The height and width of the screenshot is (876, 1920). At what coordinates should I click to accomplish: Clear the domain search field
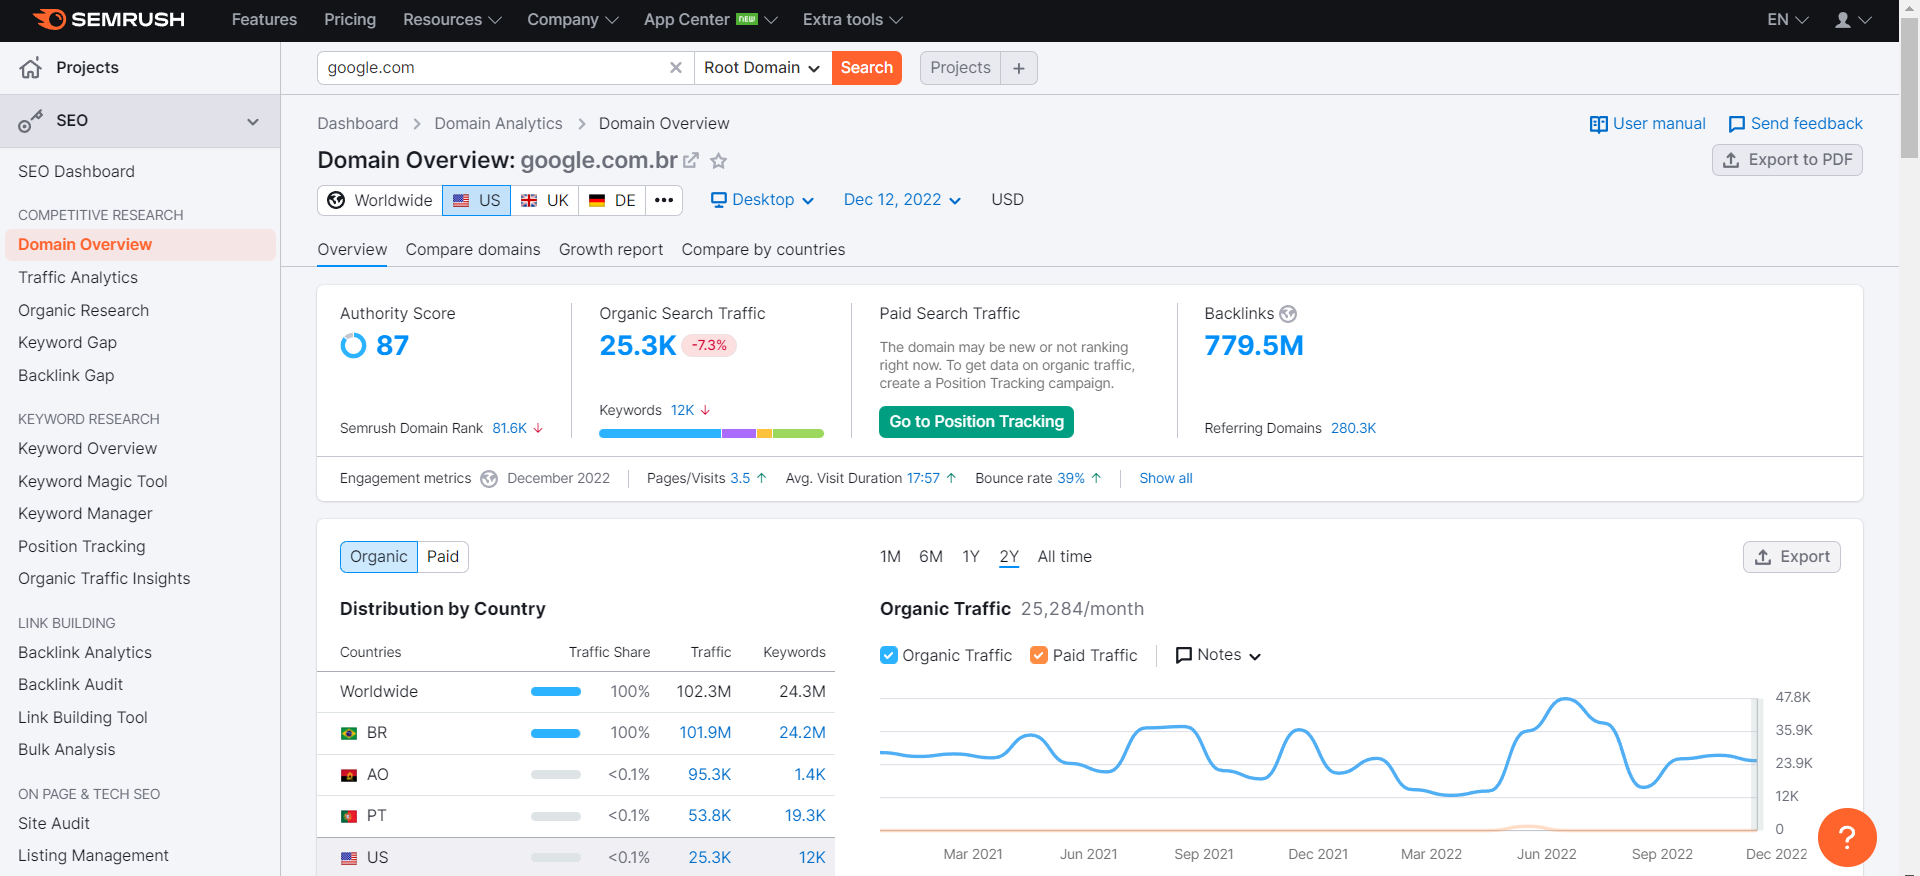coord(676,68)
